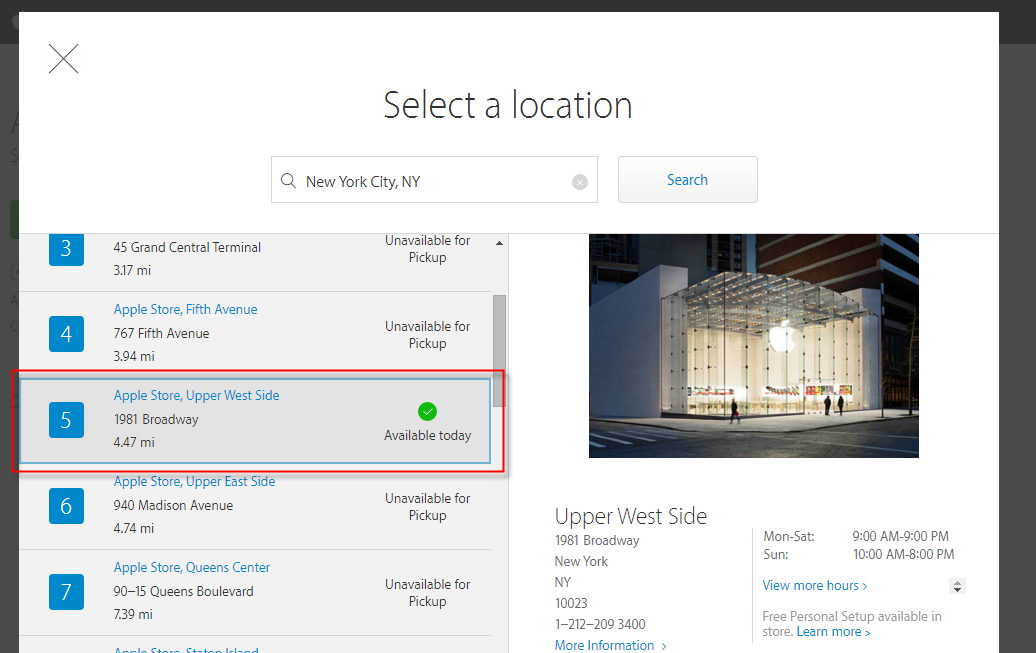This screenshot has height=653, width=1036.
Task: Click the Upper West Side store photo
Action: 754,346
